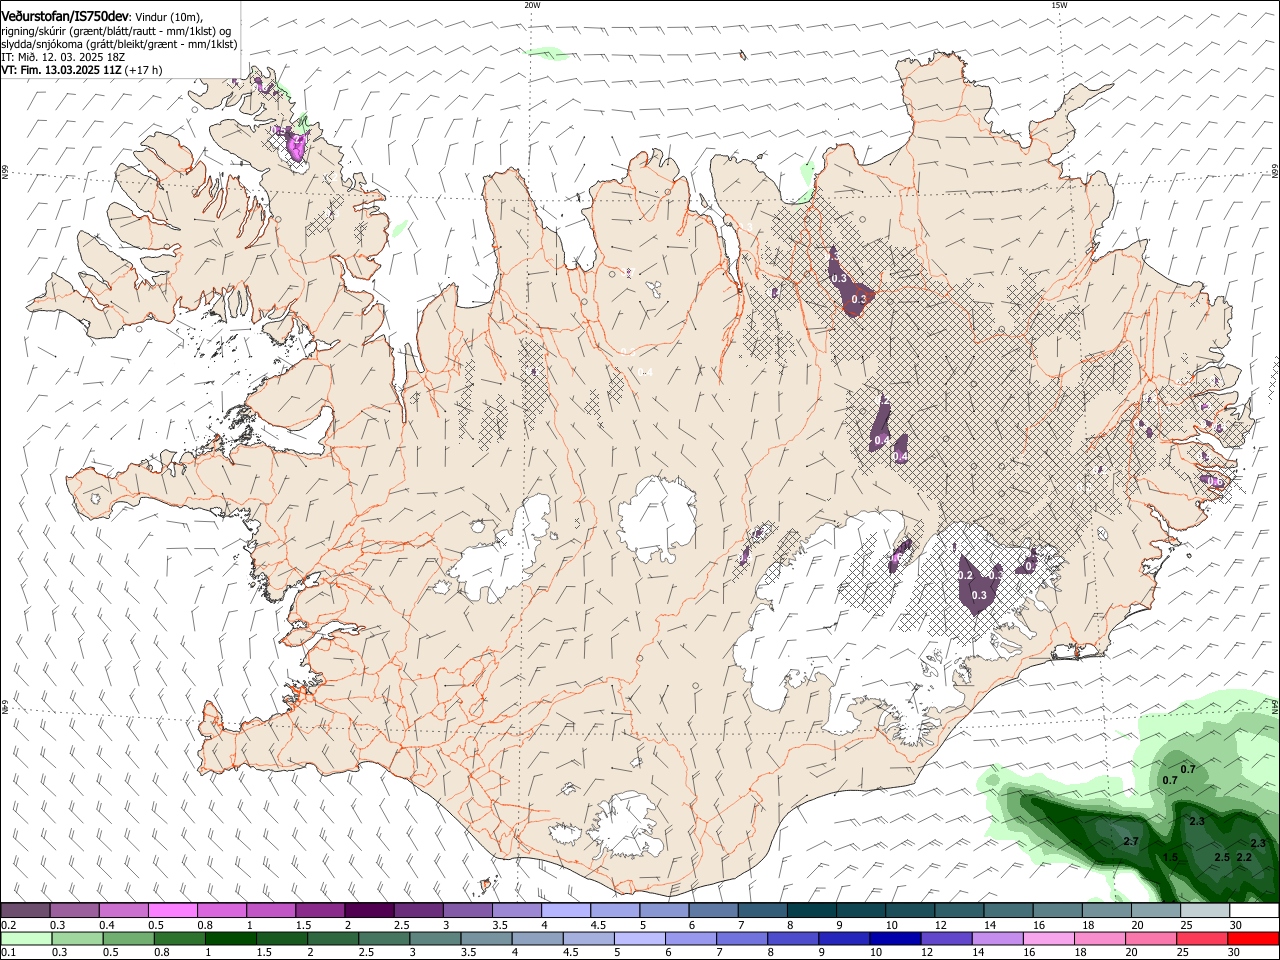Pick the deep blue swatch between 10 and 12 in the lower legend
This screenshot has width=1280, height=960.
tap(894, 939)
